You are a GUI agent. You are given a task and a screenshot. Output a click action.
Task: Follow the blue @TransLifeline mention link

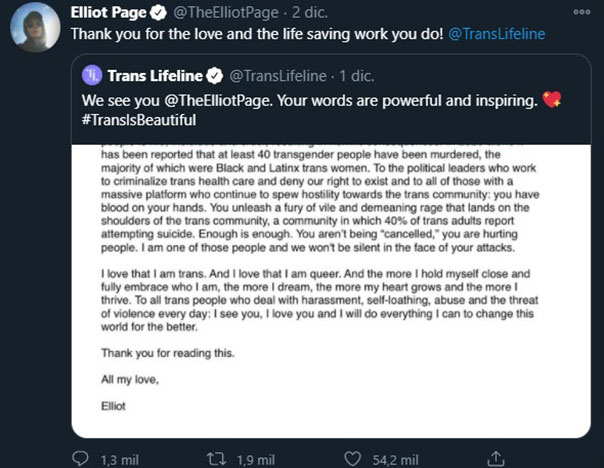[497, 34]
